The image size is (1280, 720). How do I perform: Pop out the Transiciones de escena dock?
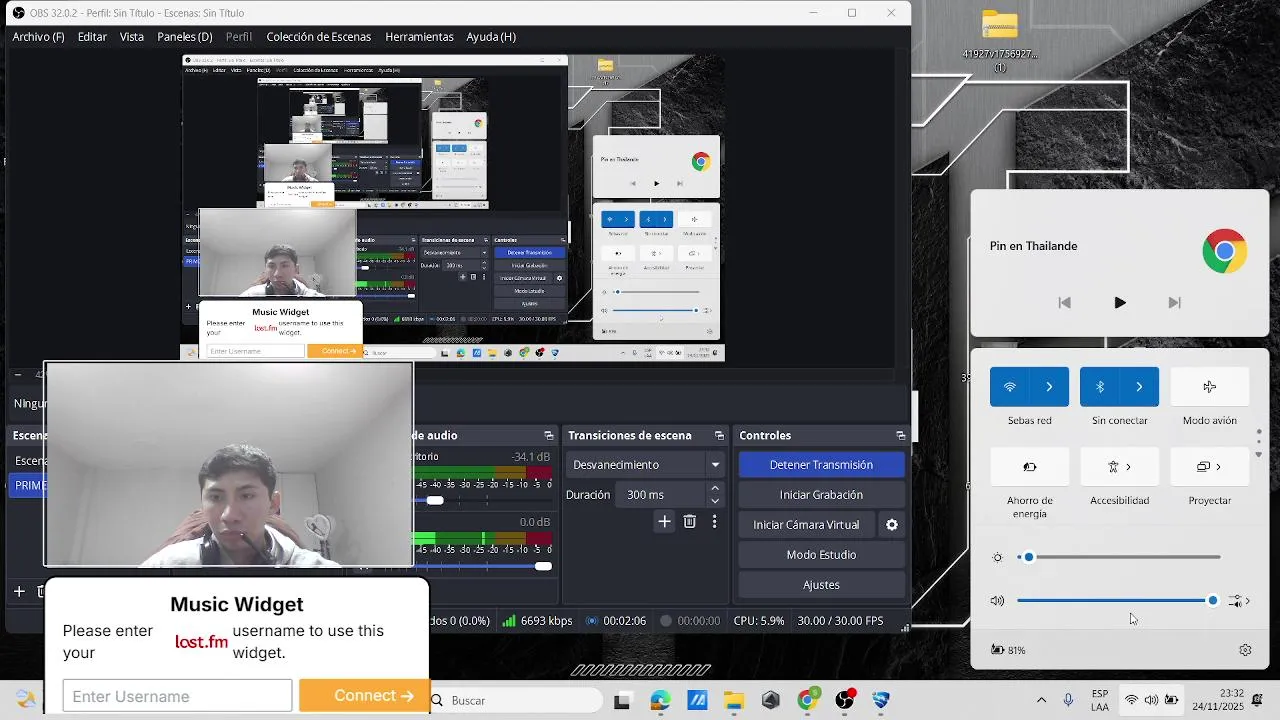pos(719,436)
